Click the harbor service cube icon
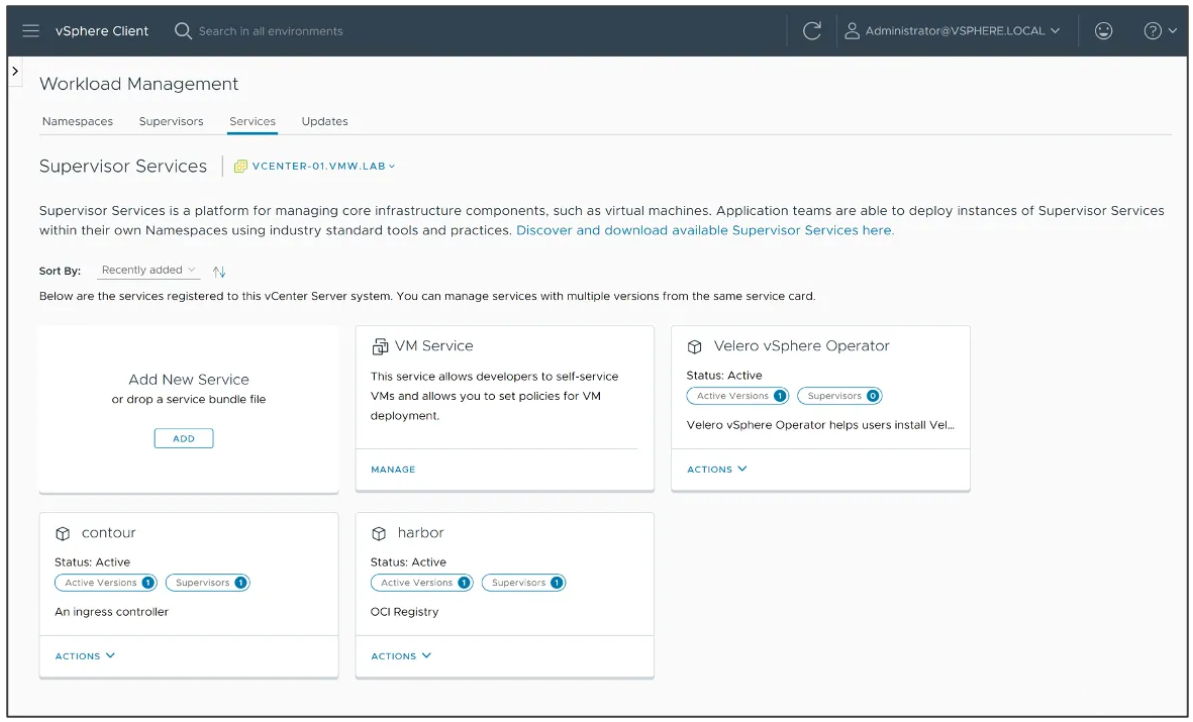This screenshot has width=1193, height=722. point(378,533)
